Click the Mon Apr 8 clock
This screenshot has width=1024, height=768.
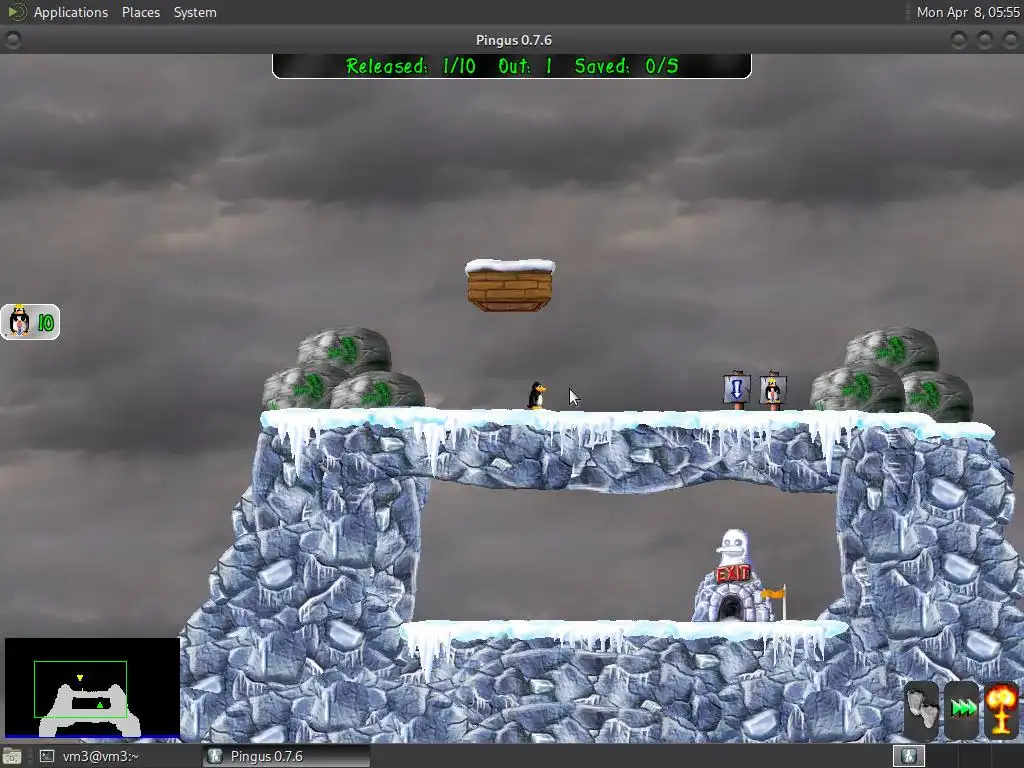968,12
